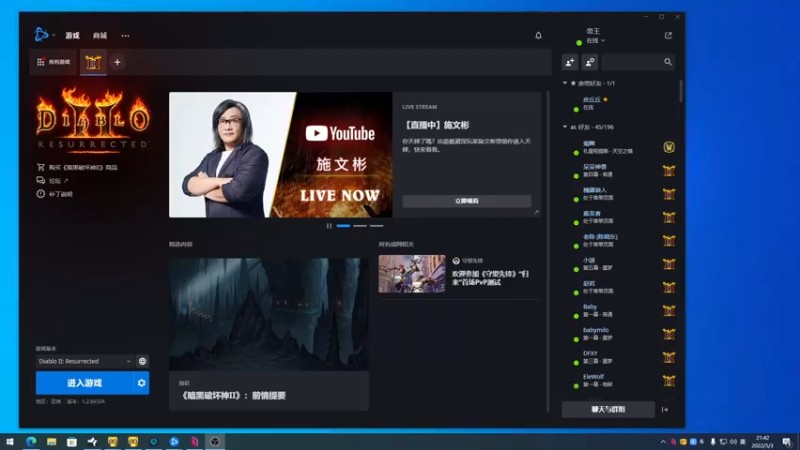Click Diablo icon next to EleWolf

point(669,381)
